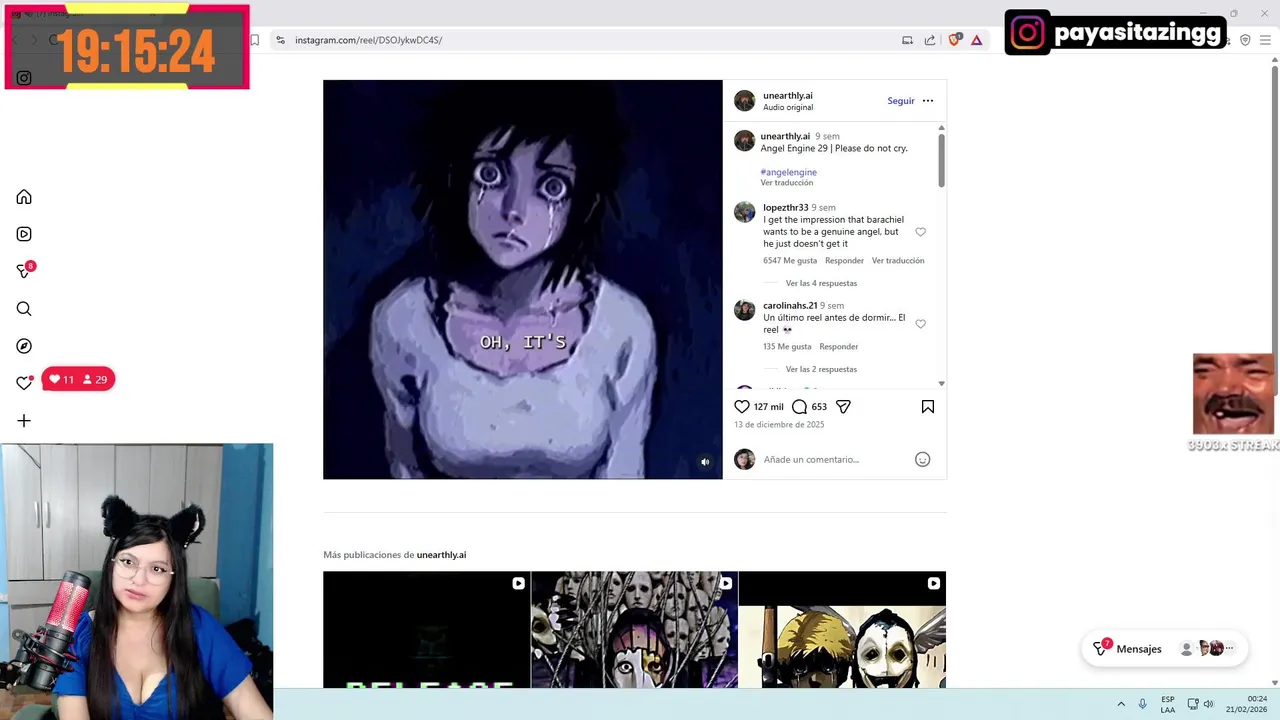This screenshot has height=720, width=1280.
Task: Open the emoji picker in comment box
Action: 923,460
